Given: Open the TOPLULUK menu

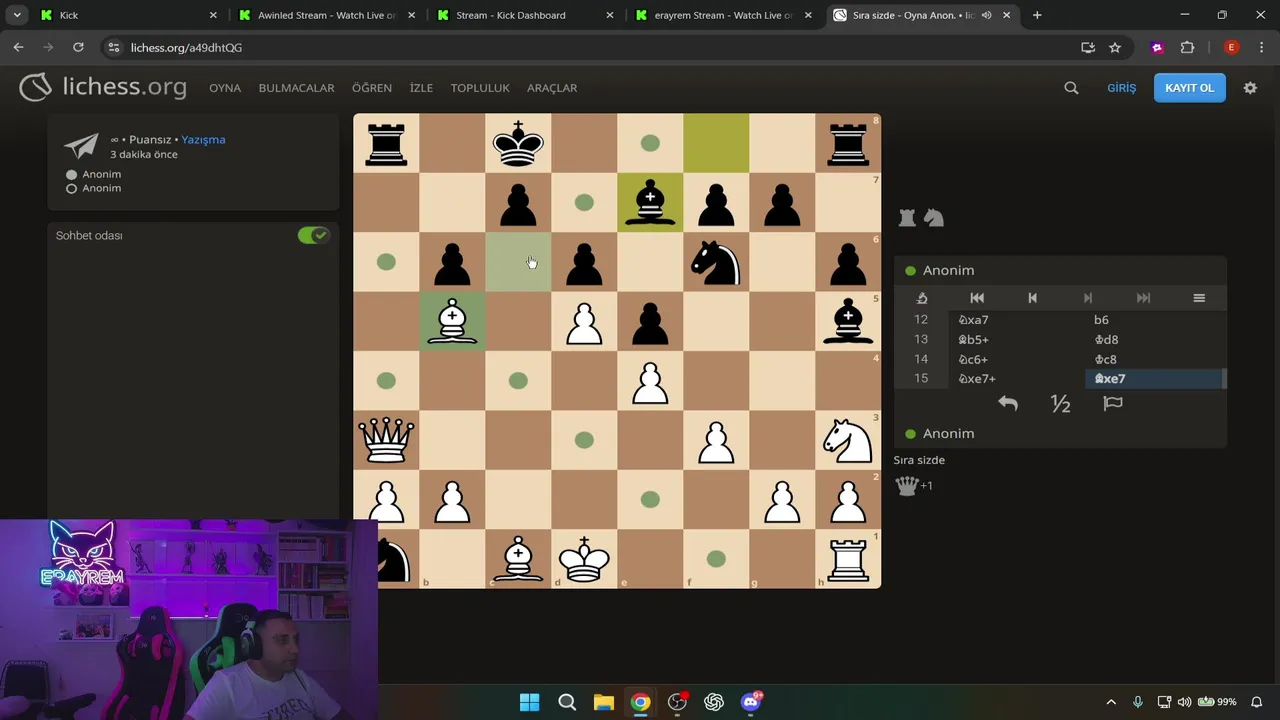Looking at the screenshot, I should tap(480, 88).
